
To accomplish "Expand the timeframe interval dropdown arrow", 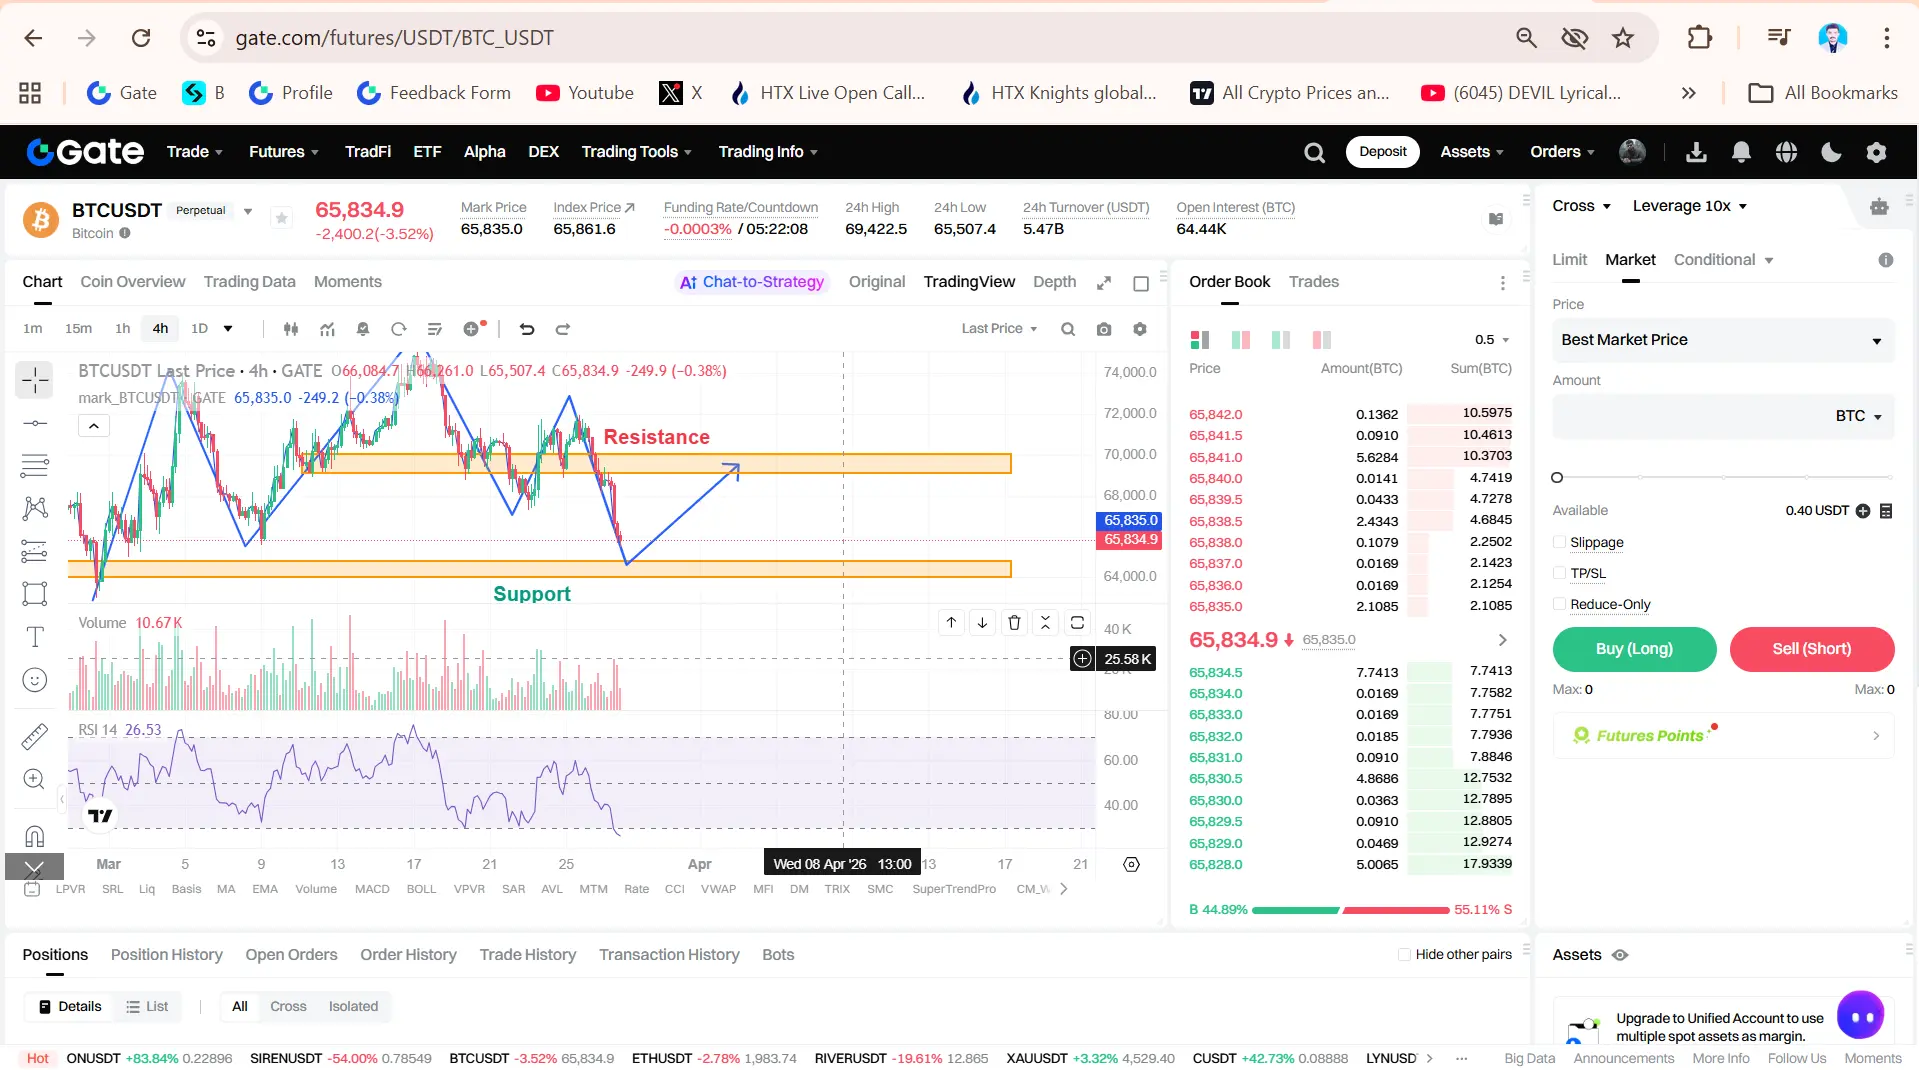I will point(228,329).
